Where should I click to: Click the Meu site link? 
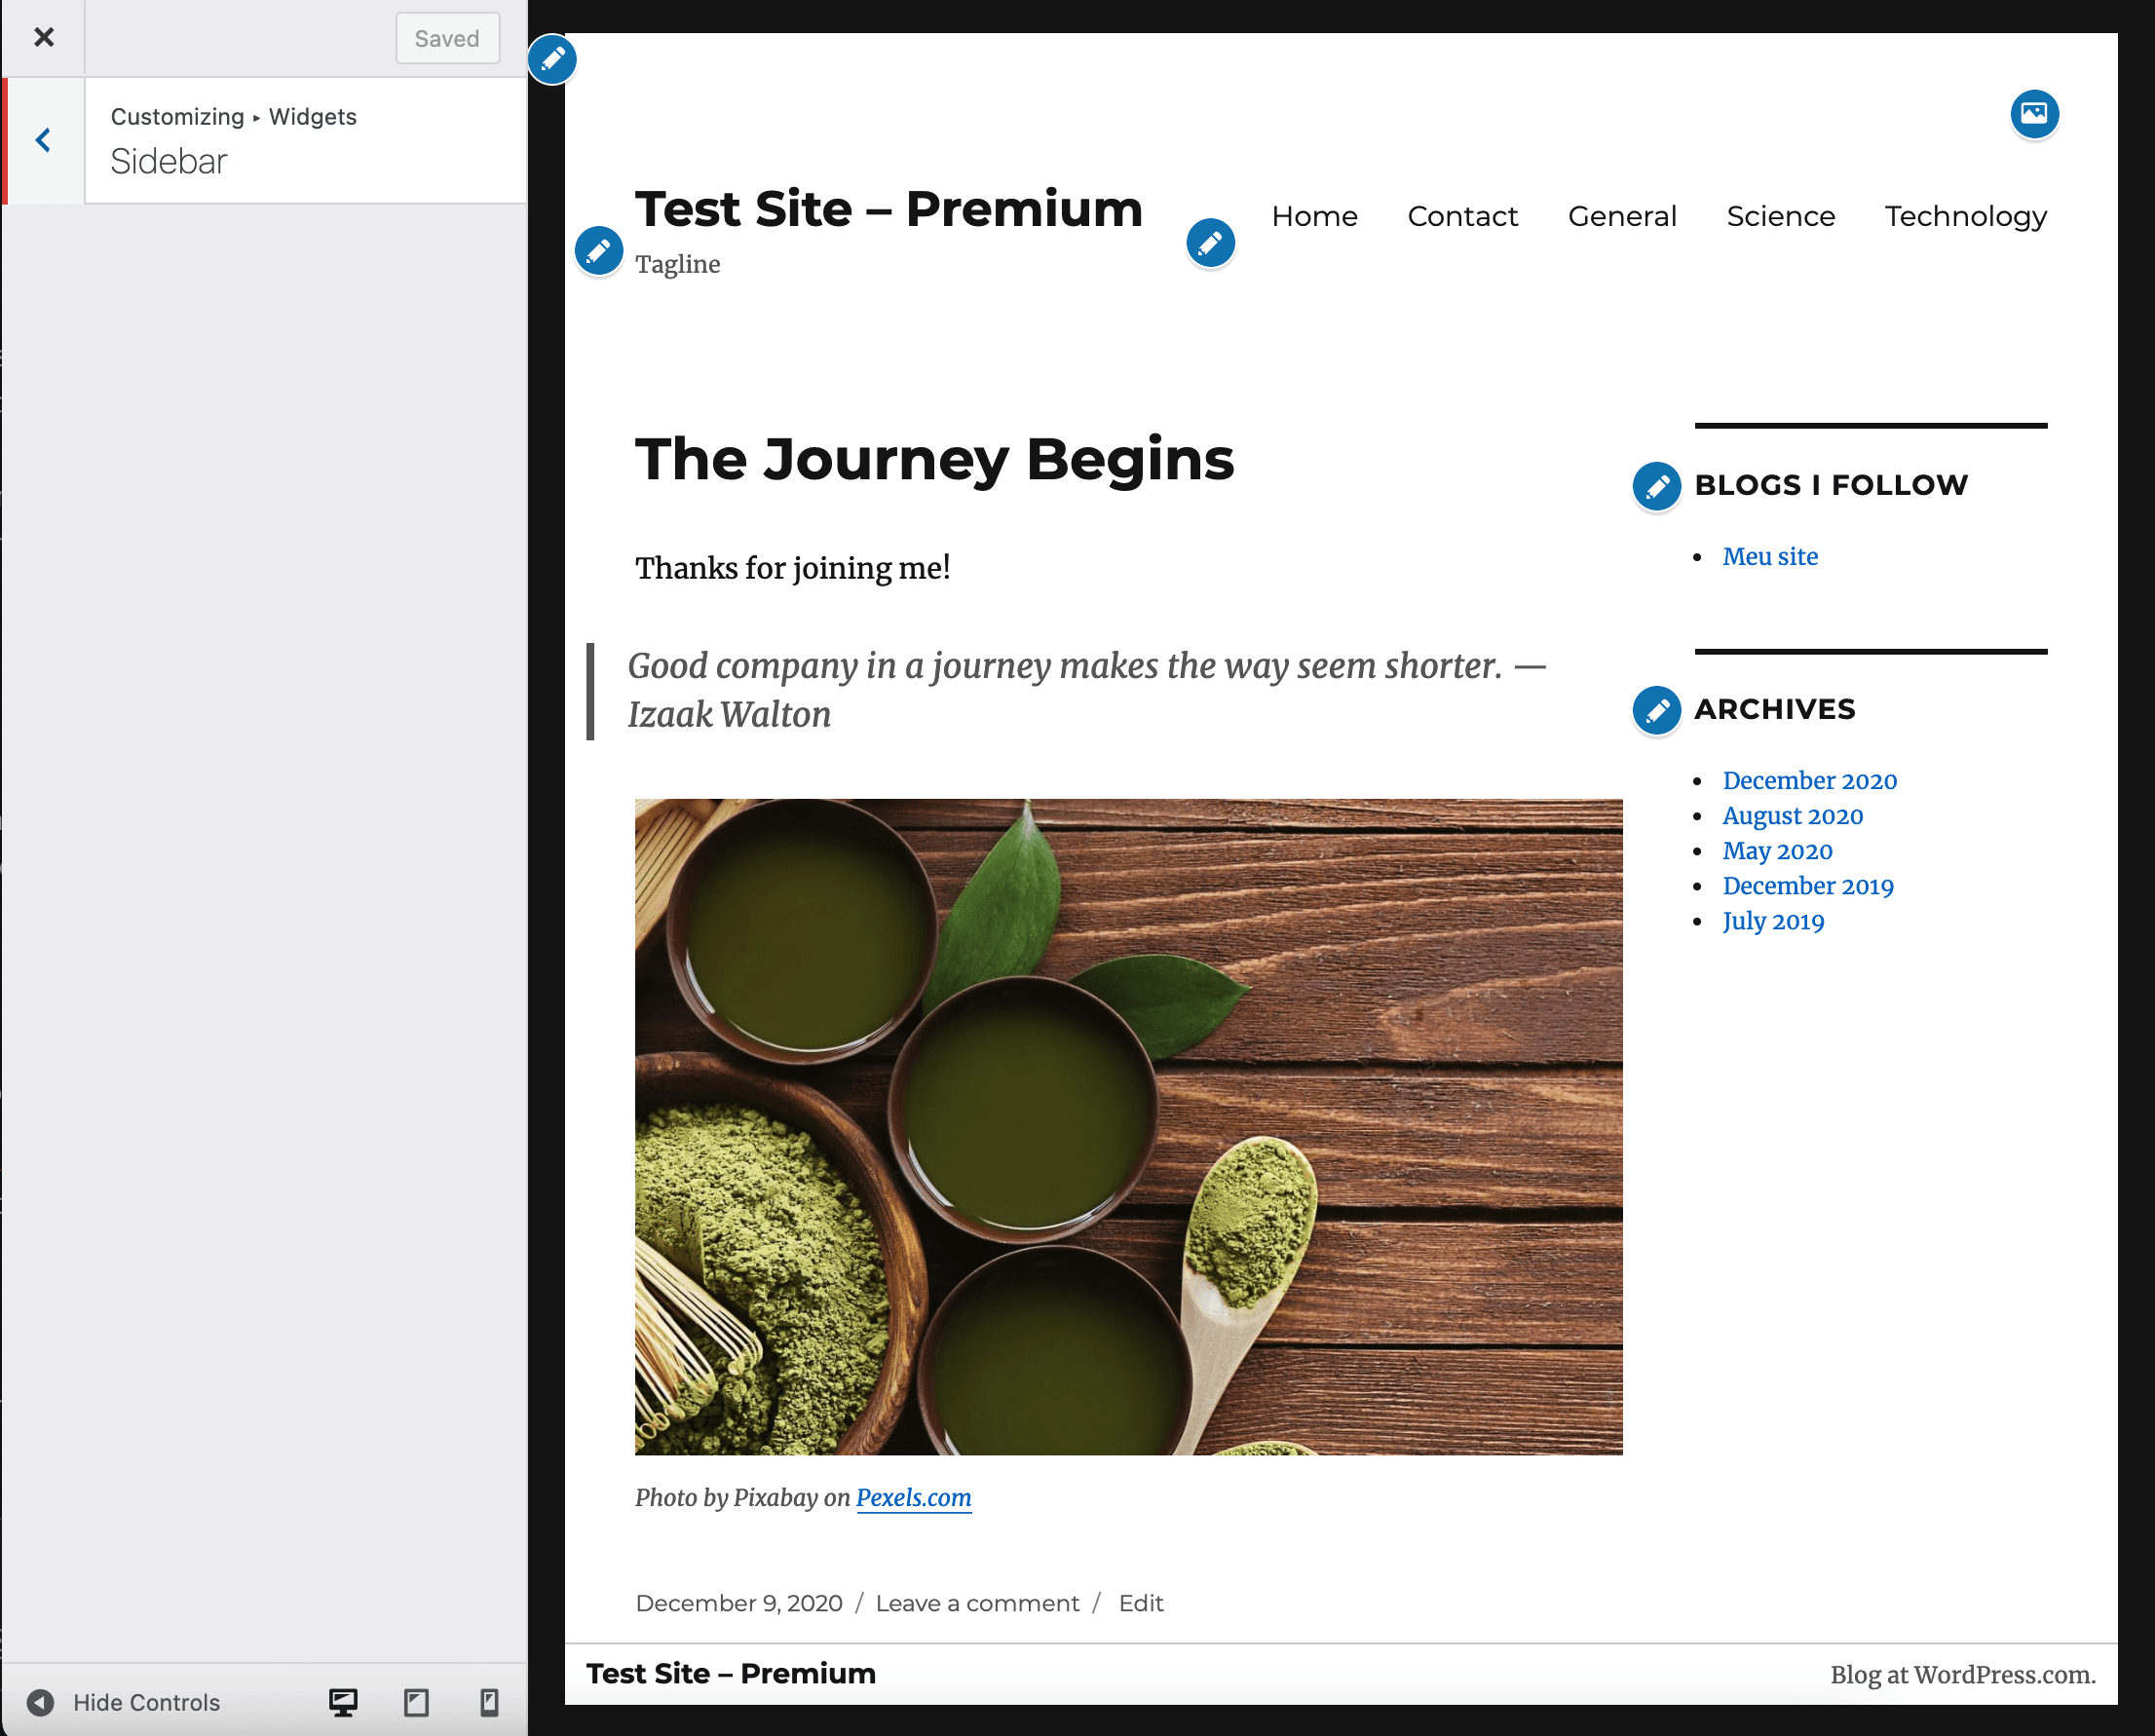coord(1769,556)
